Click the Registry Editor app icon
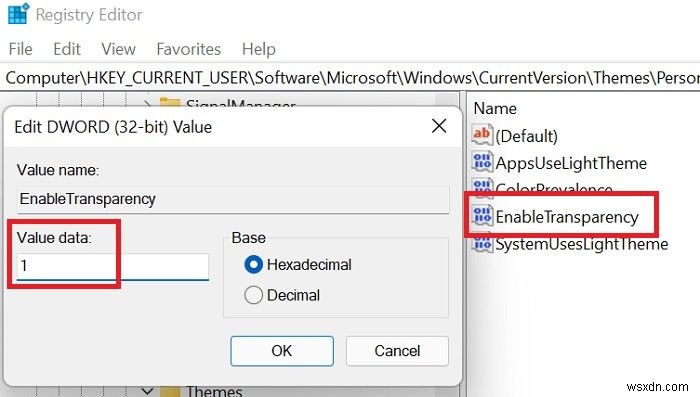Viewport: 700px width, 397px height. 19,13
